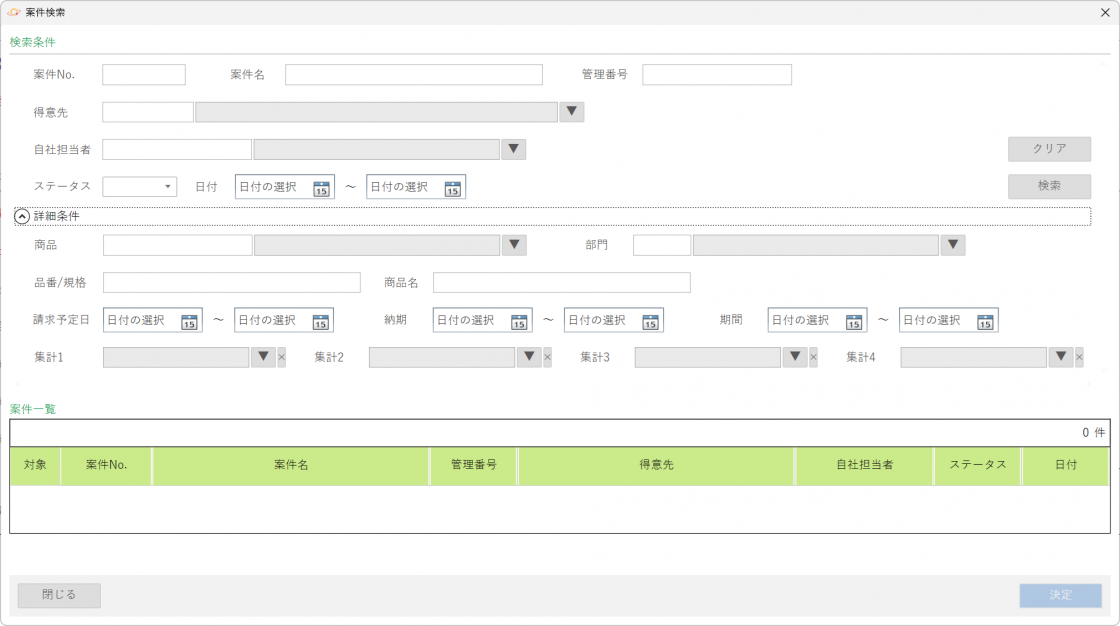This screenshot has height=626, width=1120.
Task: Expand the 得意先 dropdown list
Action: pos(571,112)
